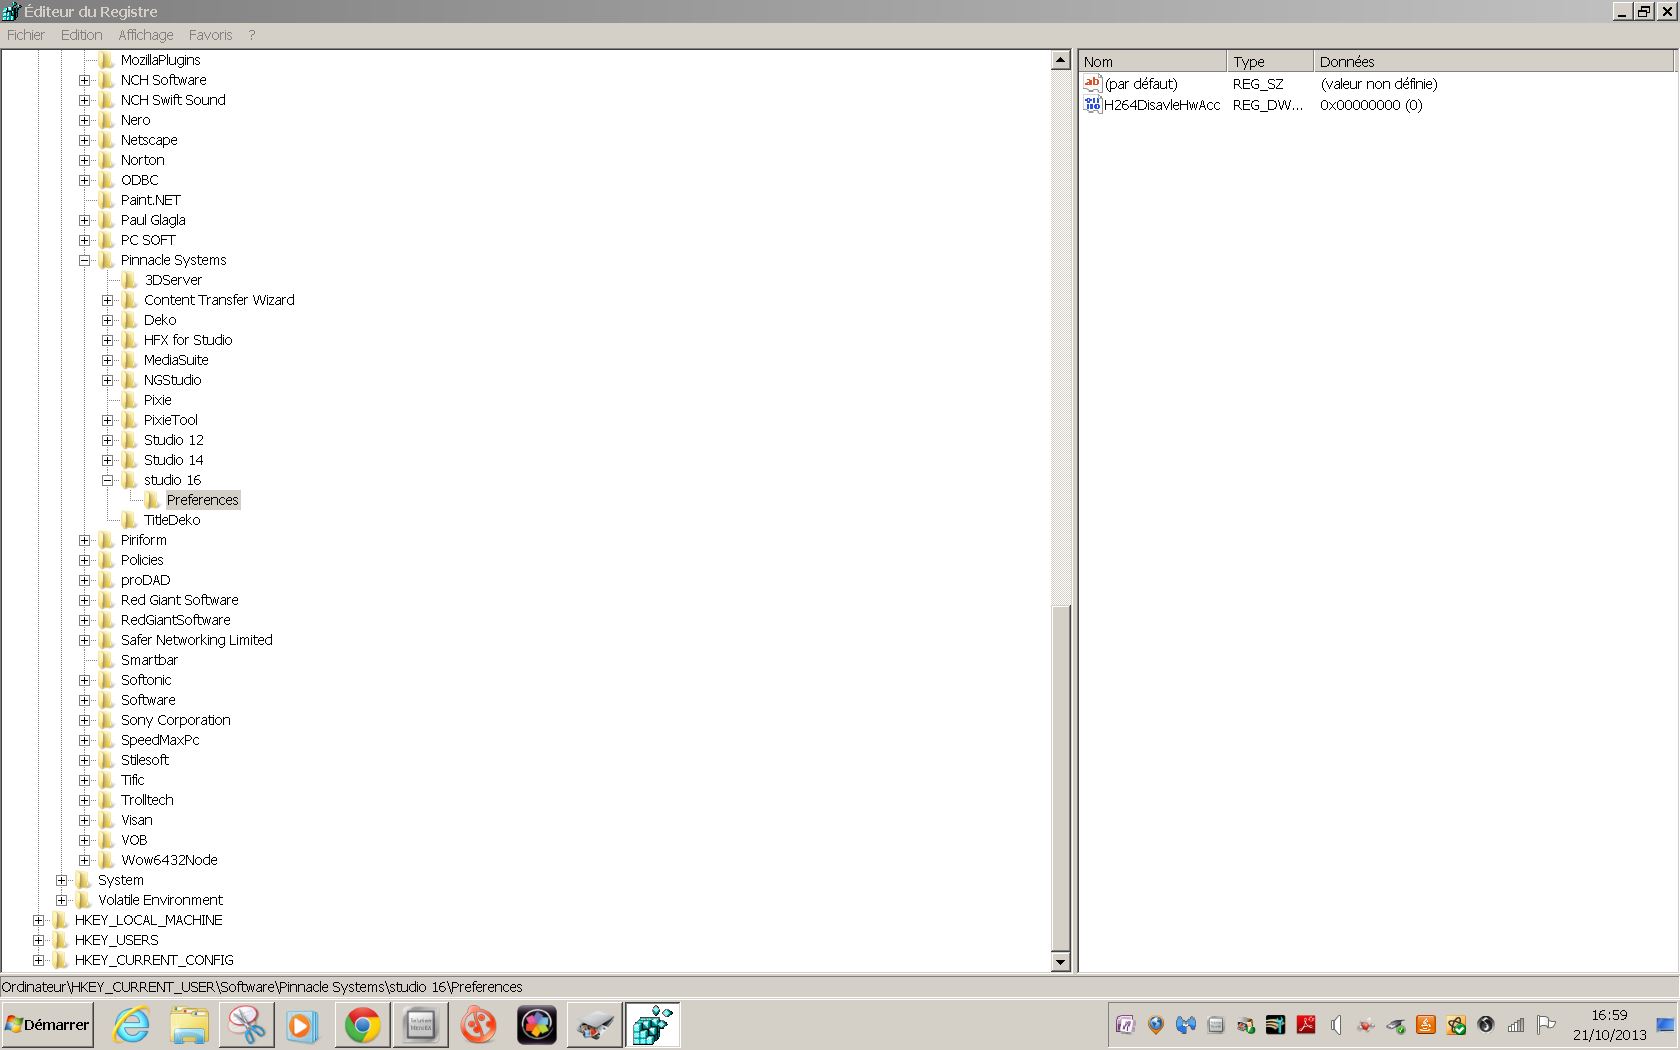
Task: Open Windows Explorer folder icon in taskbar
Action: click(189, 1025)
